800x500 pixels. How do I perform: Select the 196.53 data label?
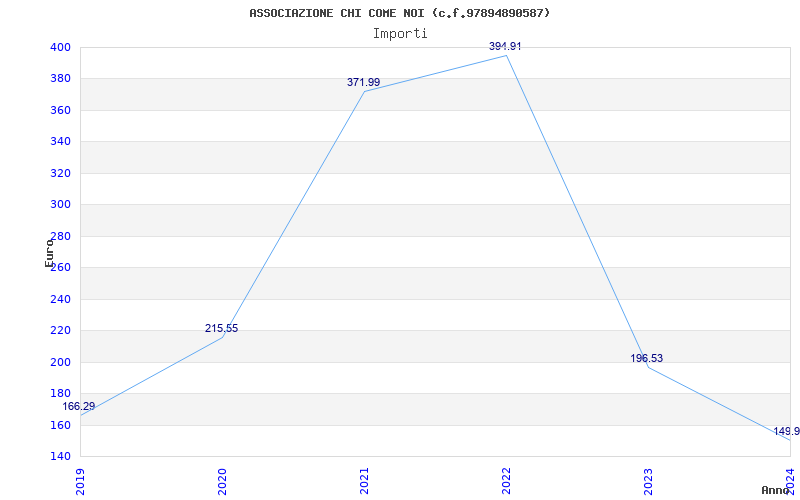[x=646, y=359]
